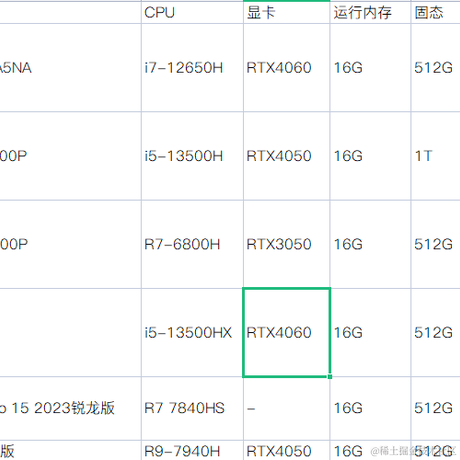This screenshot has height=460, width=460.
Task: Select the CPU header cell
Action: pos(192,12)
